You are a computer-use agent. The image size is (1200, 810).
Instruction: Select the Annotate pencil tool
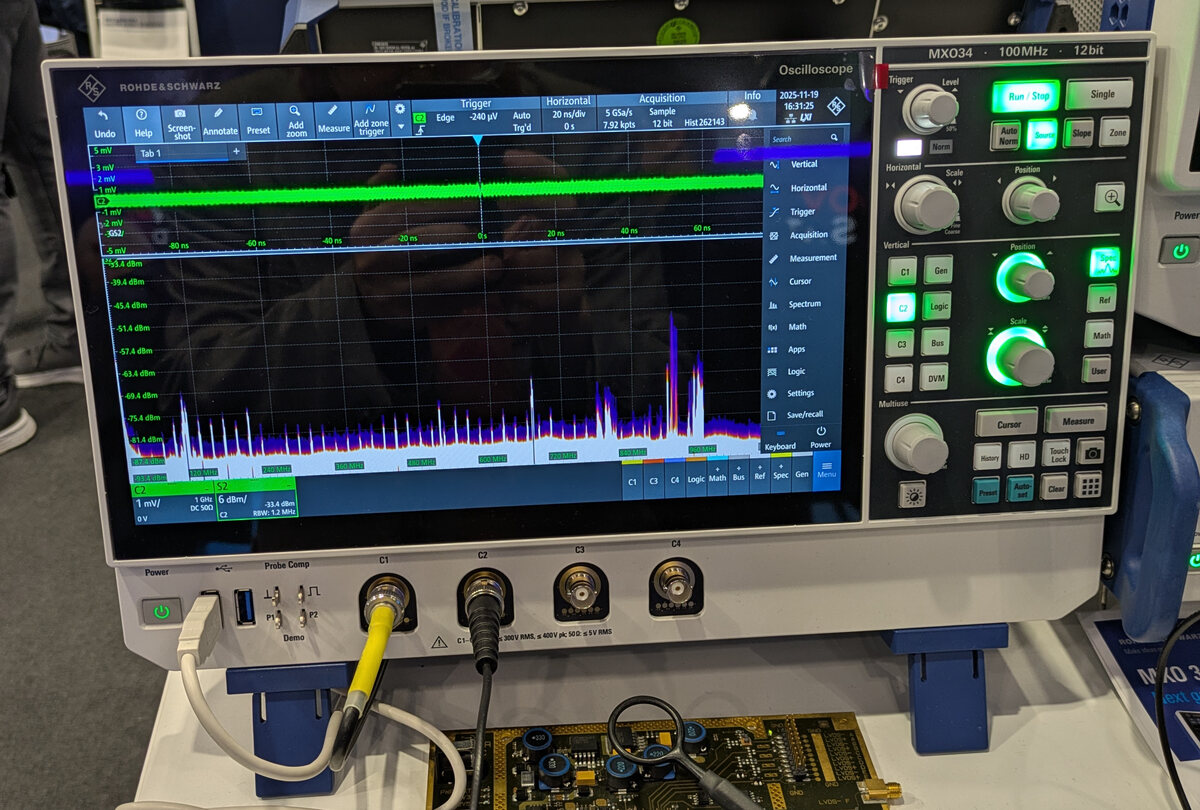coord(220,122)
